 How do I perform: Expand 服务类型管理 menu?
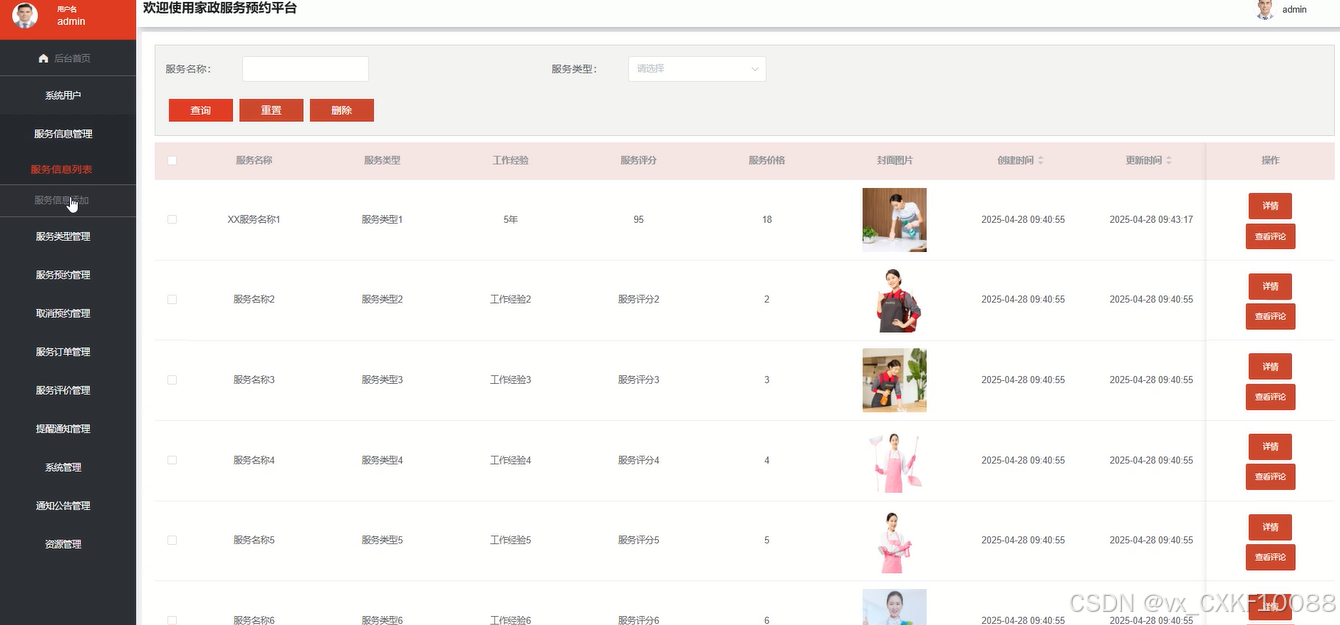click(x=63, y=237)
